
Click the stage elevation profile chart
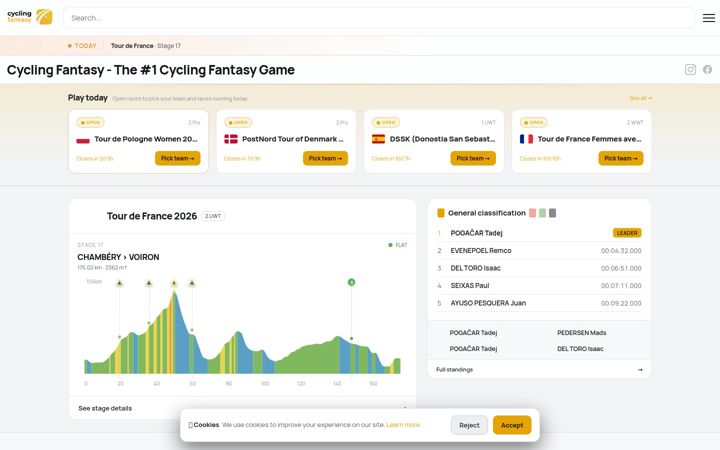[242, 333]
